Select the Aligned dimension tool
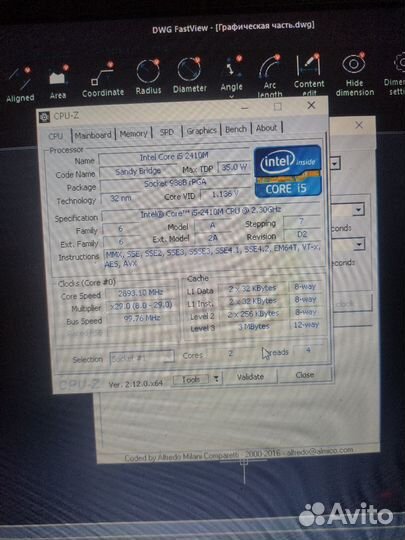The image size is (405, 540). point(20,84)
